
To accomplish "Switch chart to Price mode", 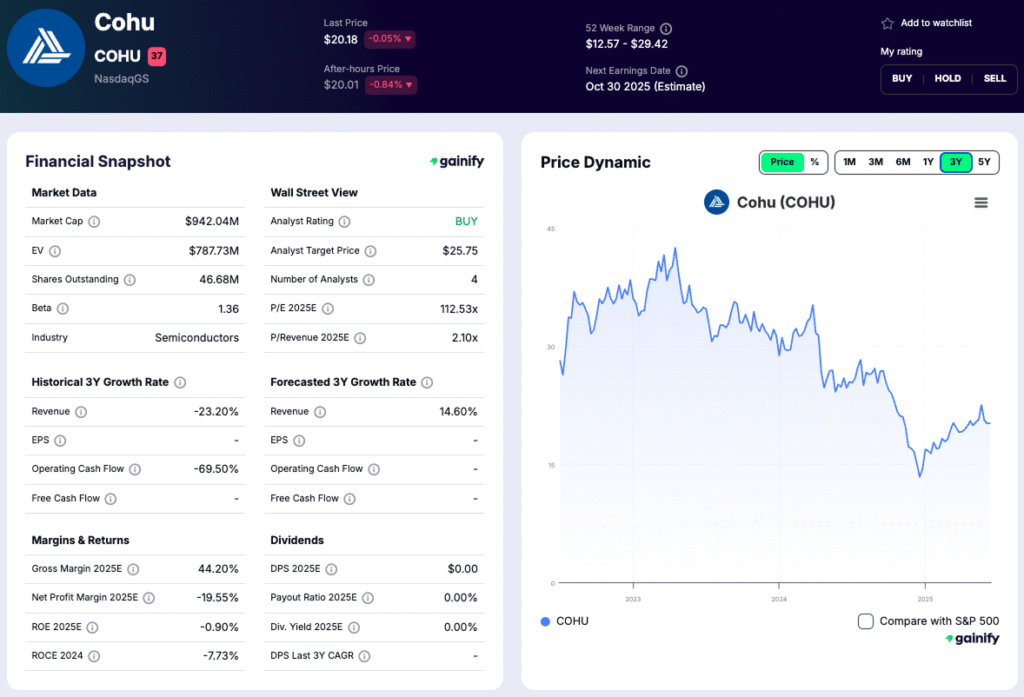I will tap(782, 162).
